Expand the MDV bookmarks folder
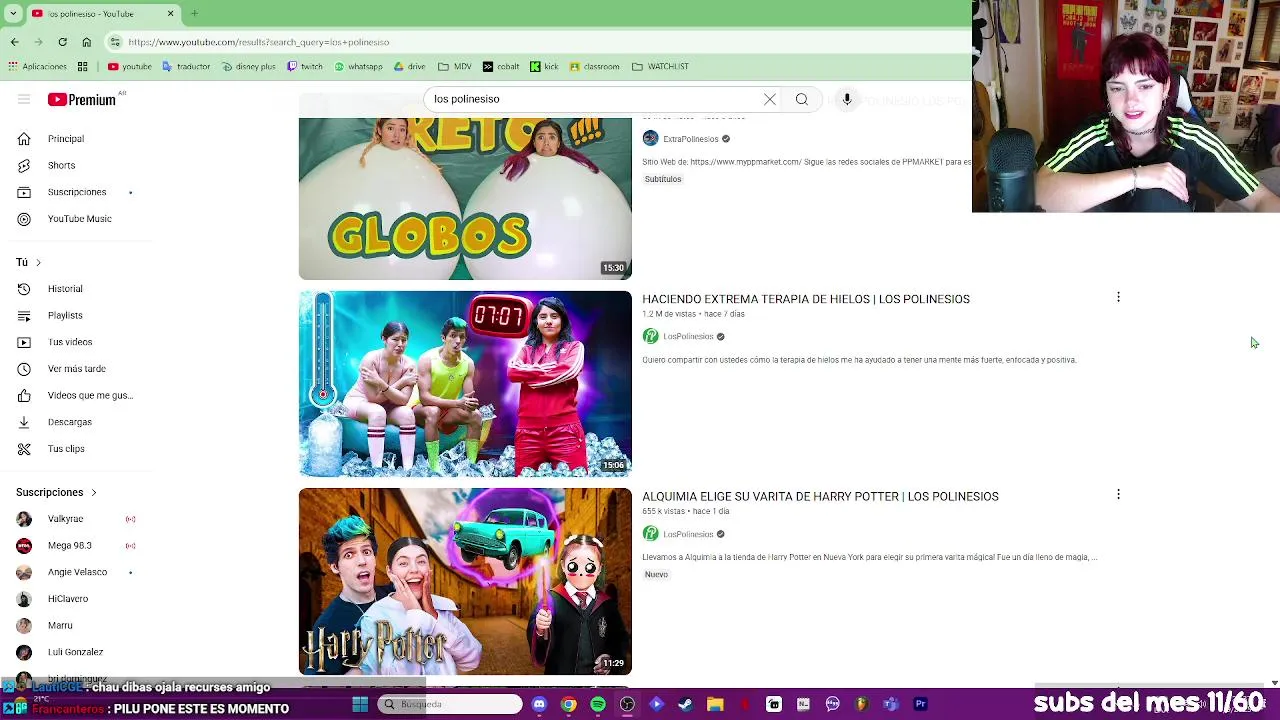This screenshot has width=1280, height=720. (x=455, y=66)
